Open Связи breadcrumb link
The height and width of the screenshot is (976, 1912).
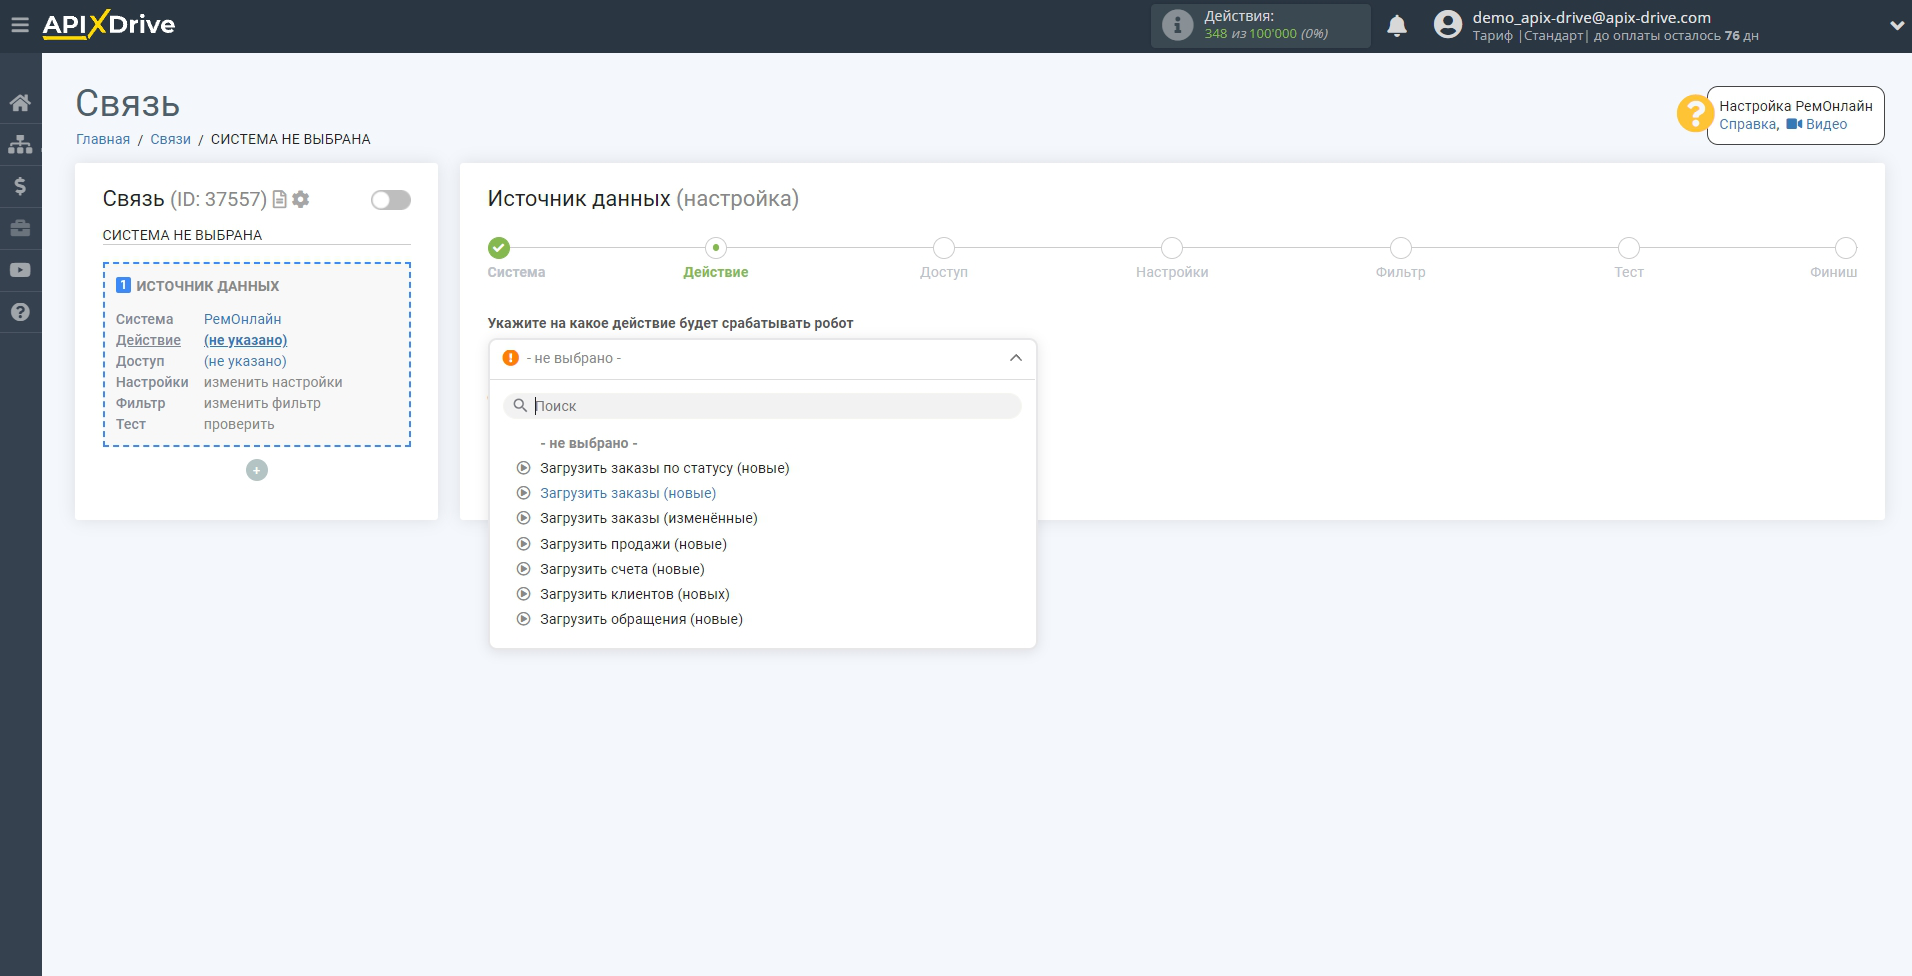[170, 139]
